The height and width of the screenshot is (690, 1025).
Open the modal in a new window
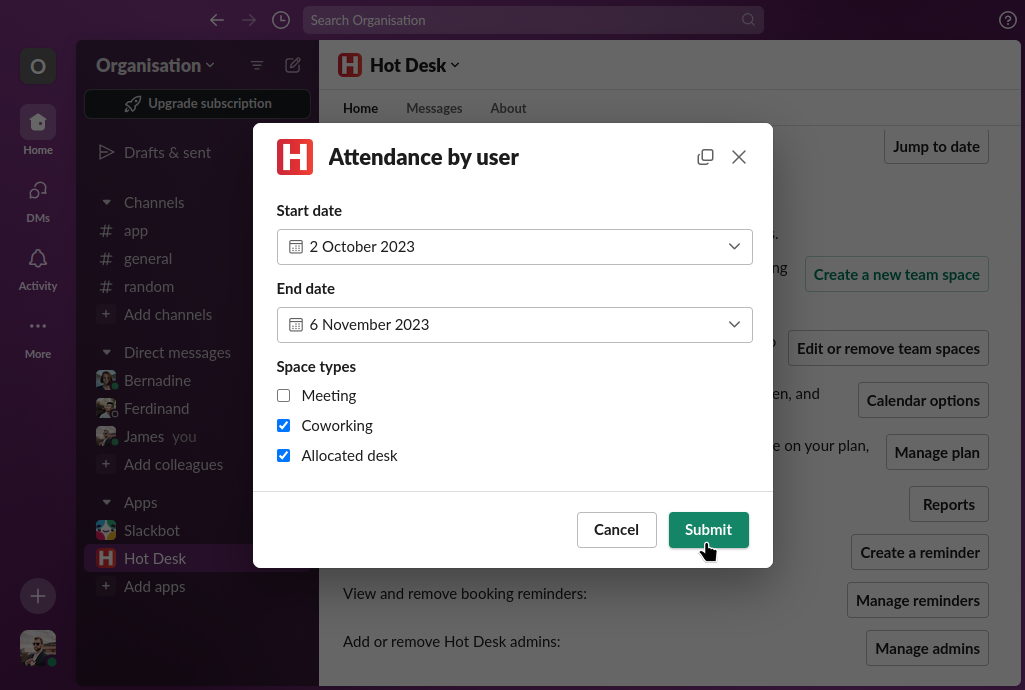(x=705, y=157)
